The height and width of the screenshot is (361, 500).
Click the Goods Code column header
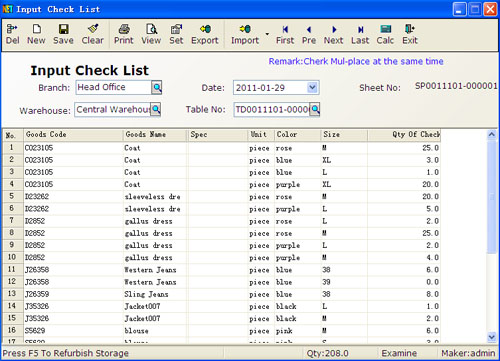(73, 135)
